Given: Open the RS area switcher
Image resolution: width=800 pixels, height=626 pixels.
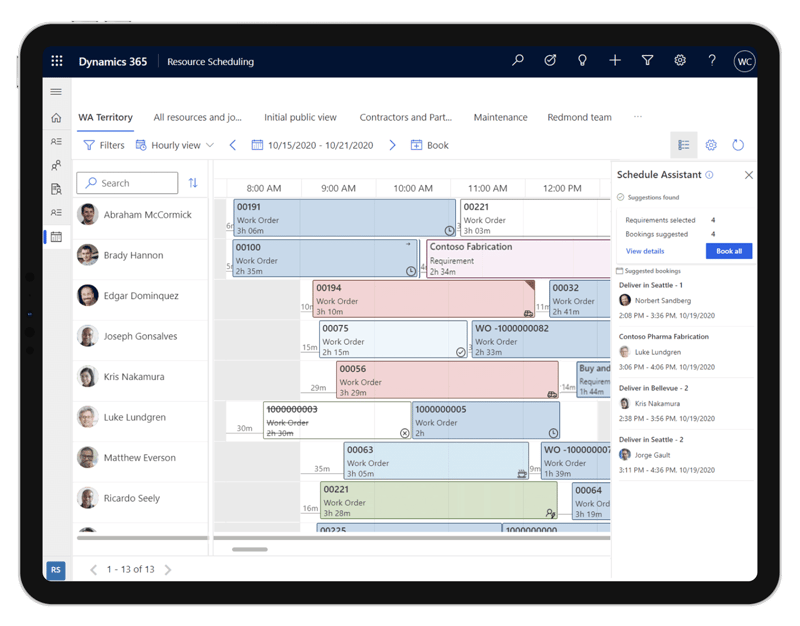Looking at the screenshot, I should tap(56, 569).
